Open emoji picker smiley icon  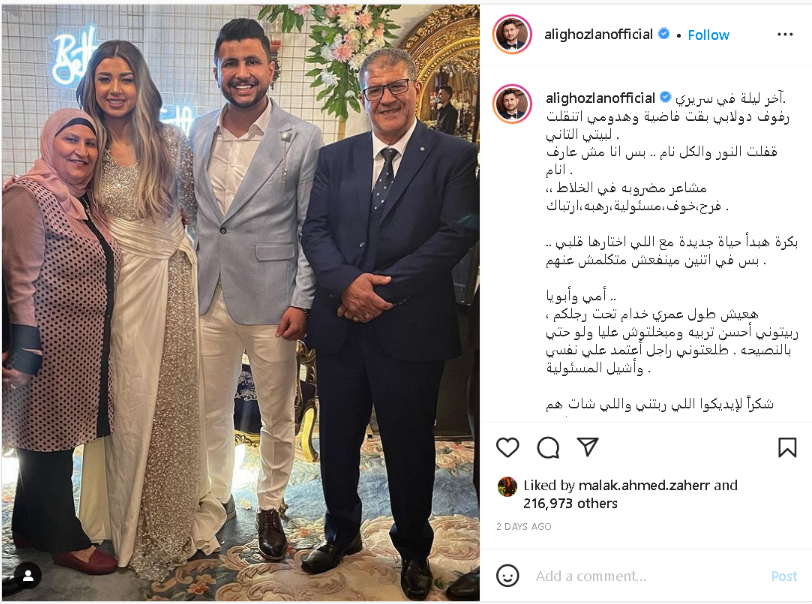tap(508, 576)
